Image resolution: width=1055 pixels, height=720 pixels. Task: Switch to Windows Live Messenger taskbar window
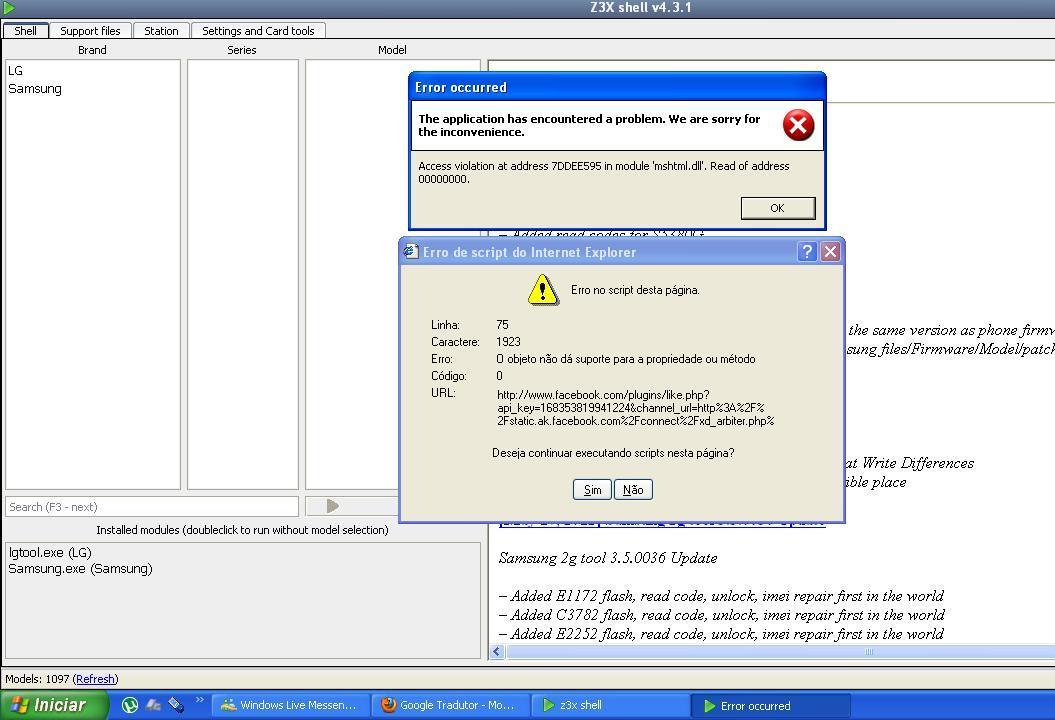click(291, 705)
